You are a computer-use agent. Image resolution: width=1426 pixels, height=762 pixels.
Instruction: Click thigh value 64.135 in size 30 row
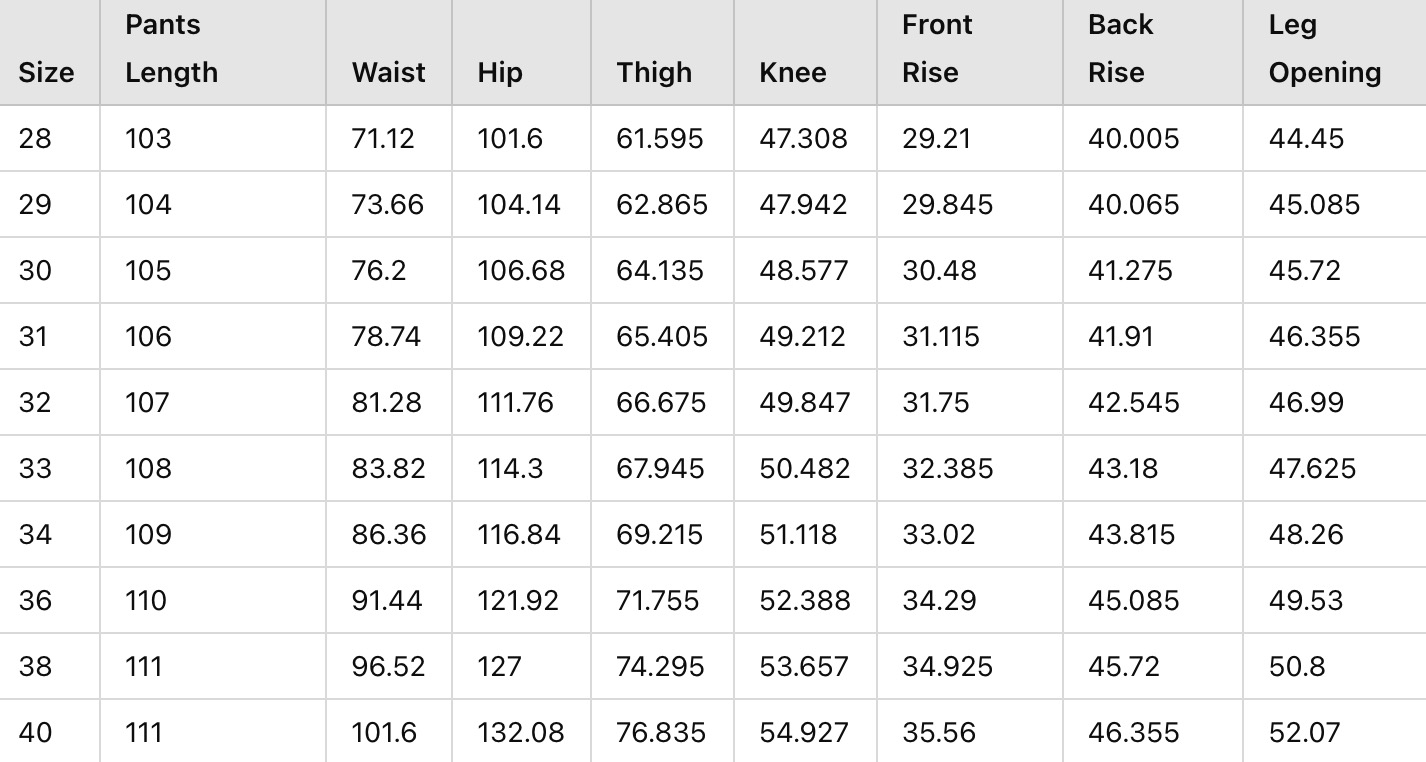click(x=661, y=271)
